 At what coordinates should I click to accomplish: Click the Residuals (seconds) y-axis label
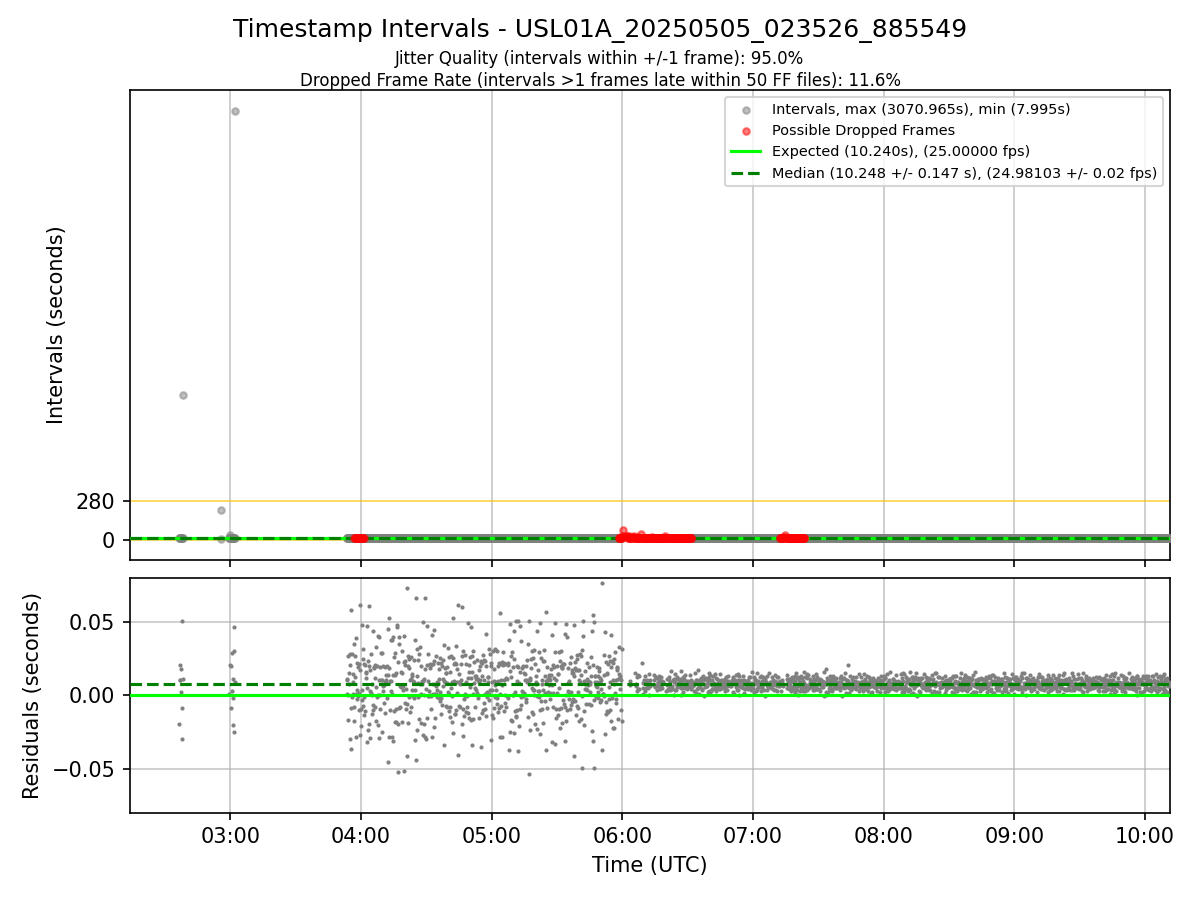(32, 696)
